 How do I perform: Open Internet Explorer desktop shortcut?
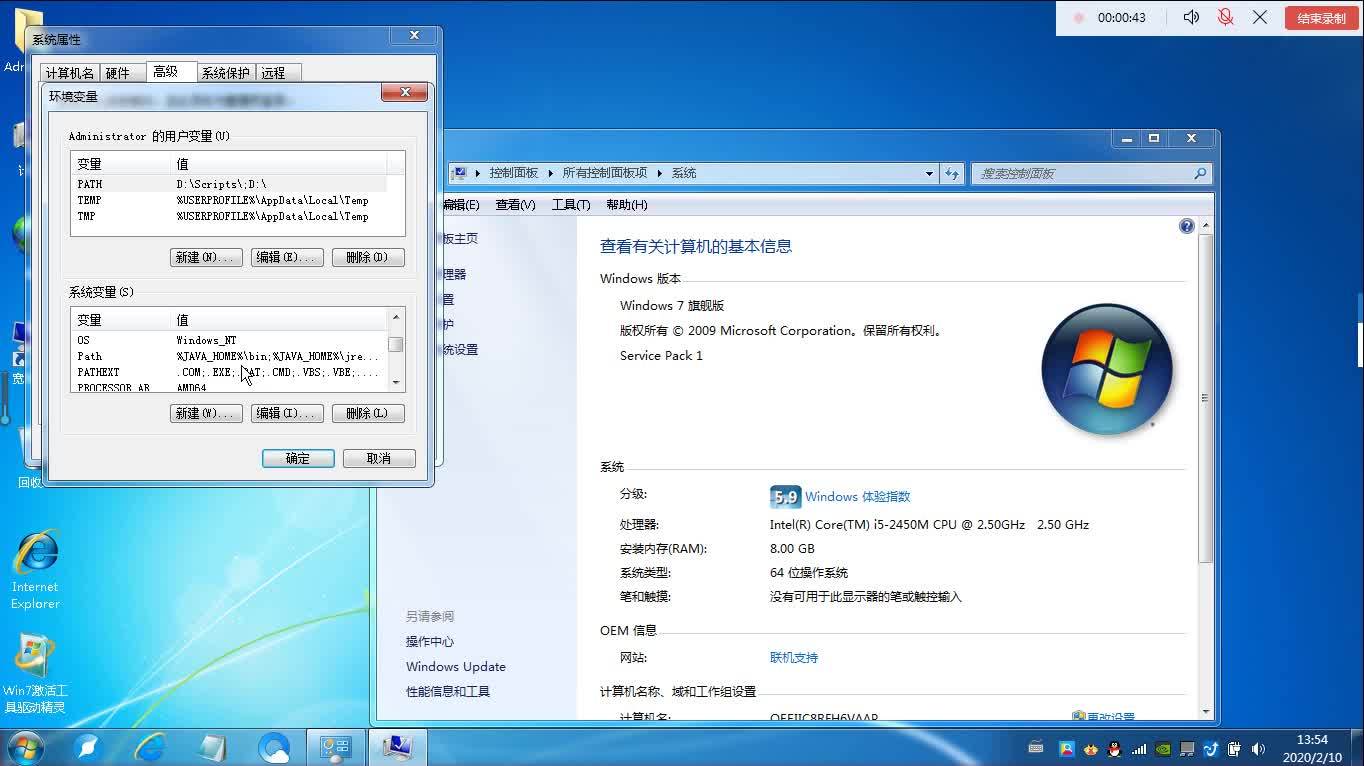pyautogui.click(x=36, y=569)
